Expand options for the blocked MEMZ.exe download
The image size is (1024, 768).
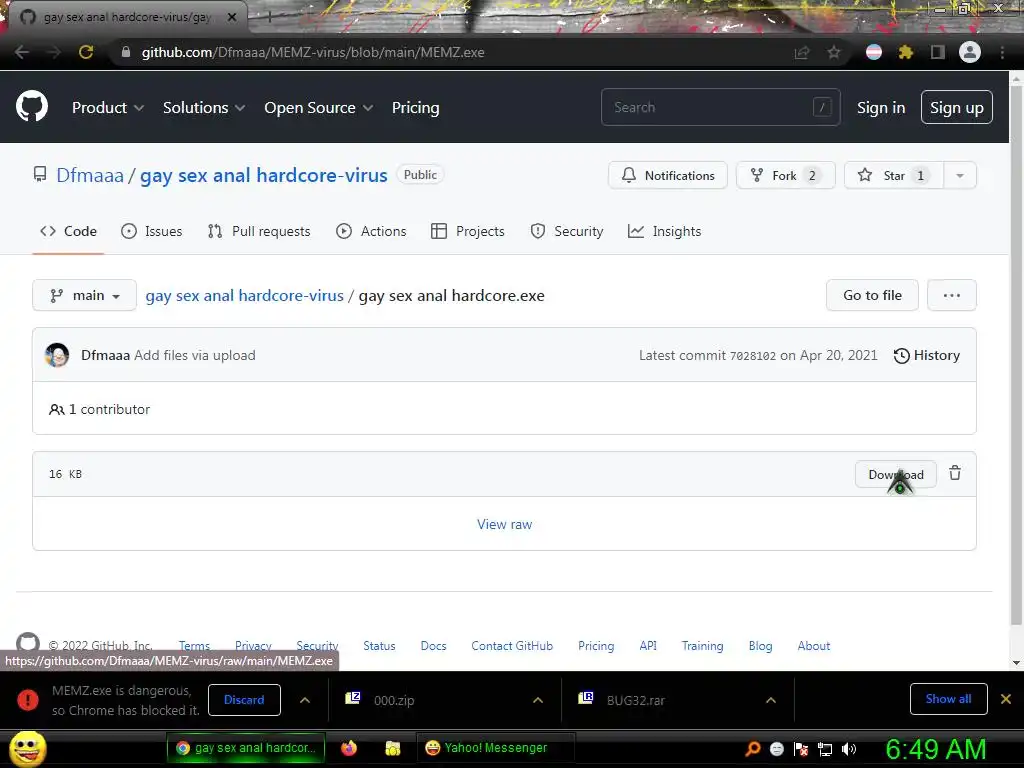(304, 700)
